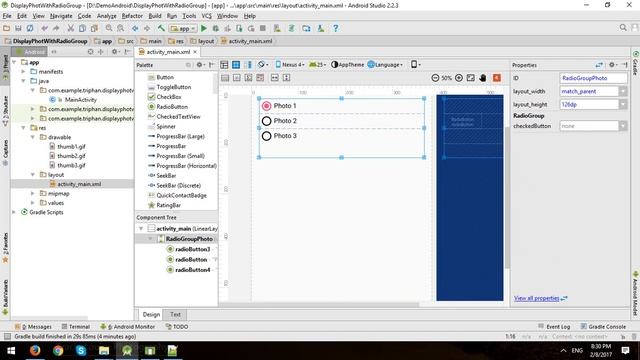
Task: Click Stop square icon in toolbar
Action: point(263,28)
